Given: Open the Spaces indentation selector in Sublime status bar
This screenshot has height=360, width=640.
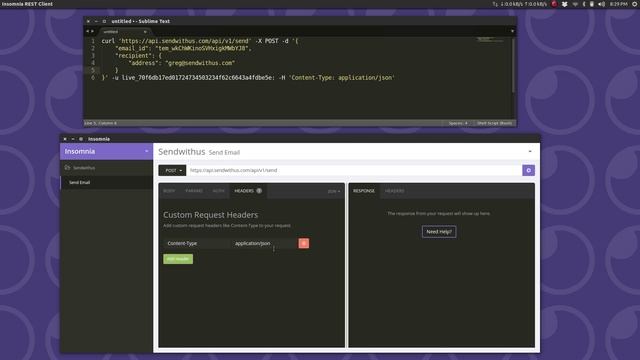Looking at the screenshot, I should pyautogui.click(x=458, y=123).
